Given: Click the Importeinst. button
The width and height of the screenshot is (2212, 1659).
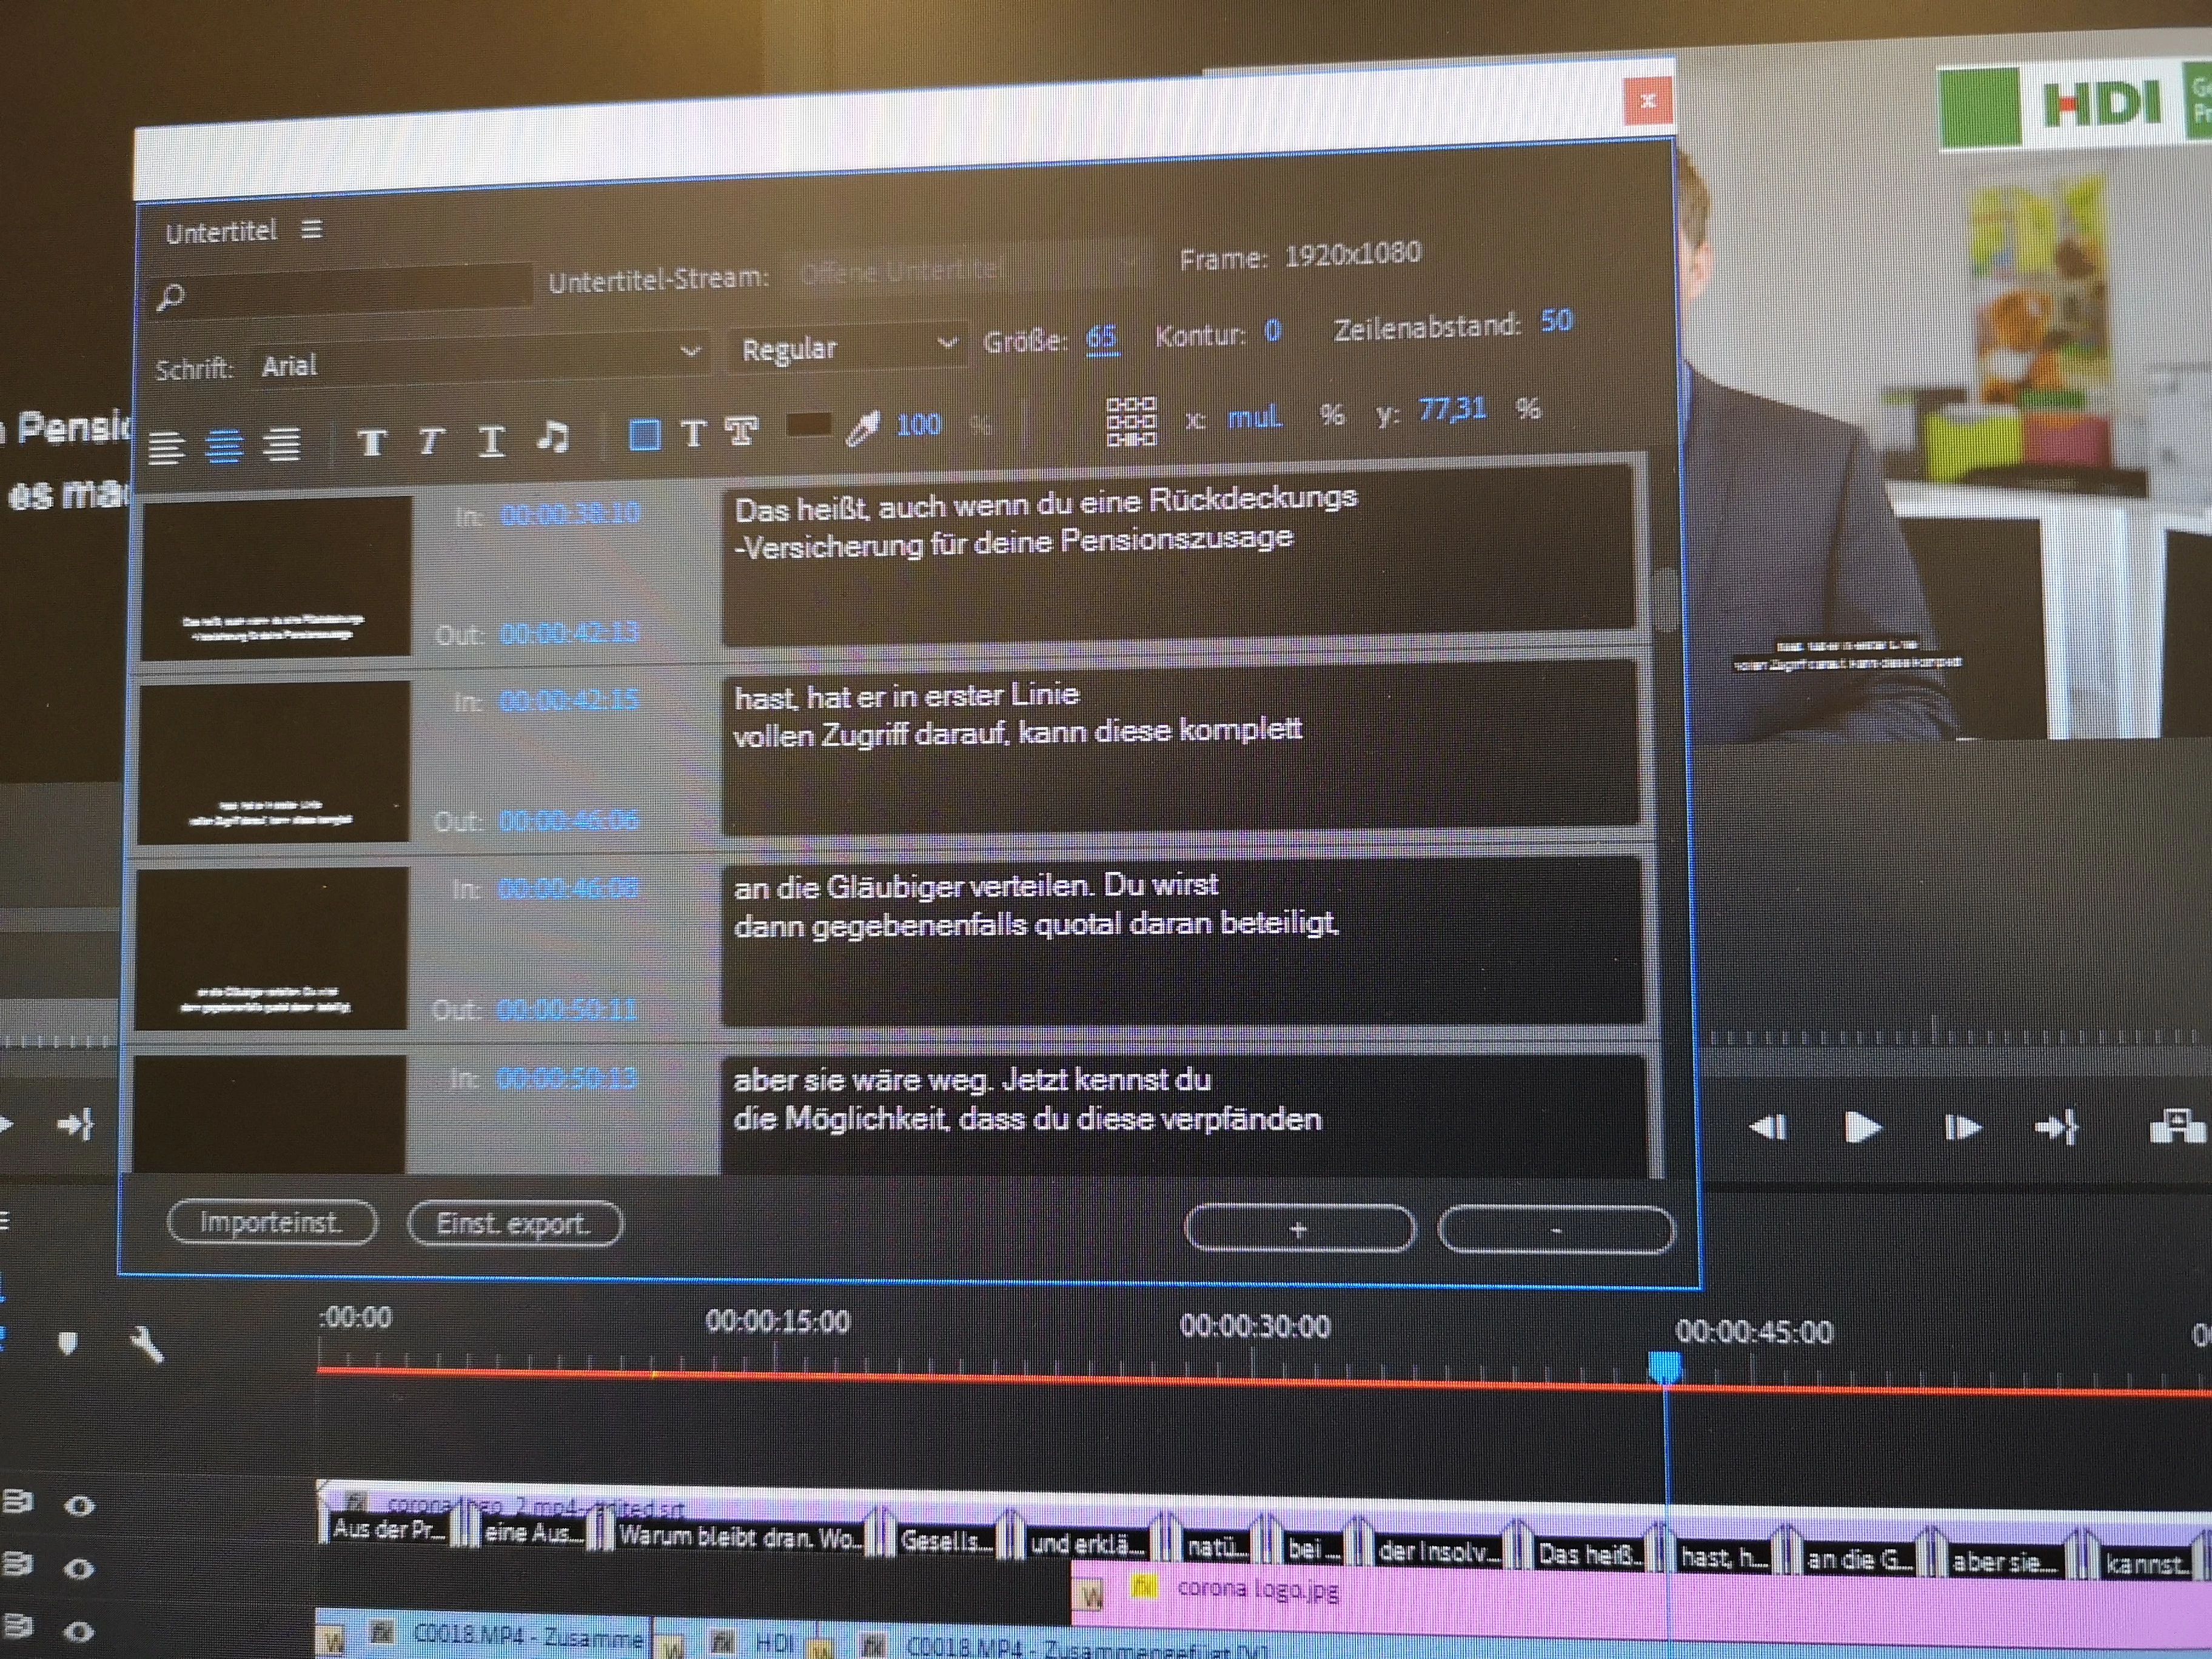Looking at the screenshot, I should coord(272,1222).
